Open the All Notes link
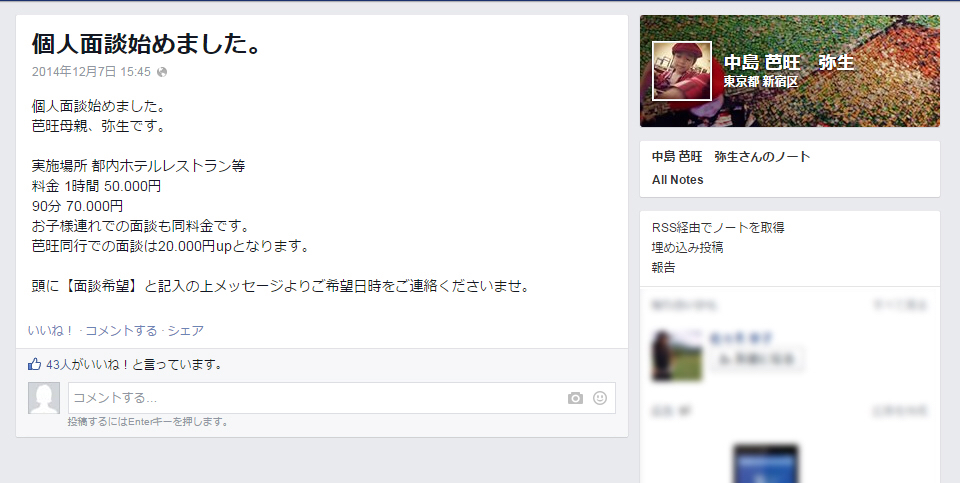Image resolution: width=960 pixels, height=483 pixels. click(678, 180)
